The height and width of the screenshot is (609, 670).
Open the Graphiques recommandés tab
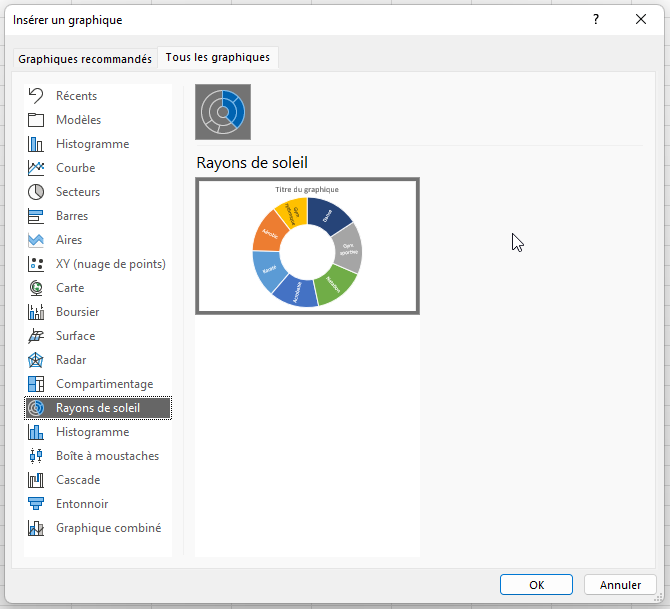click(x=85, y=59)
